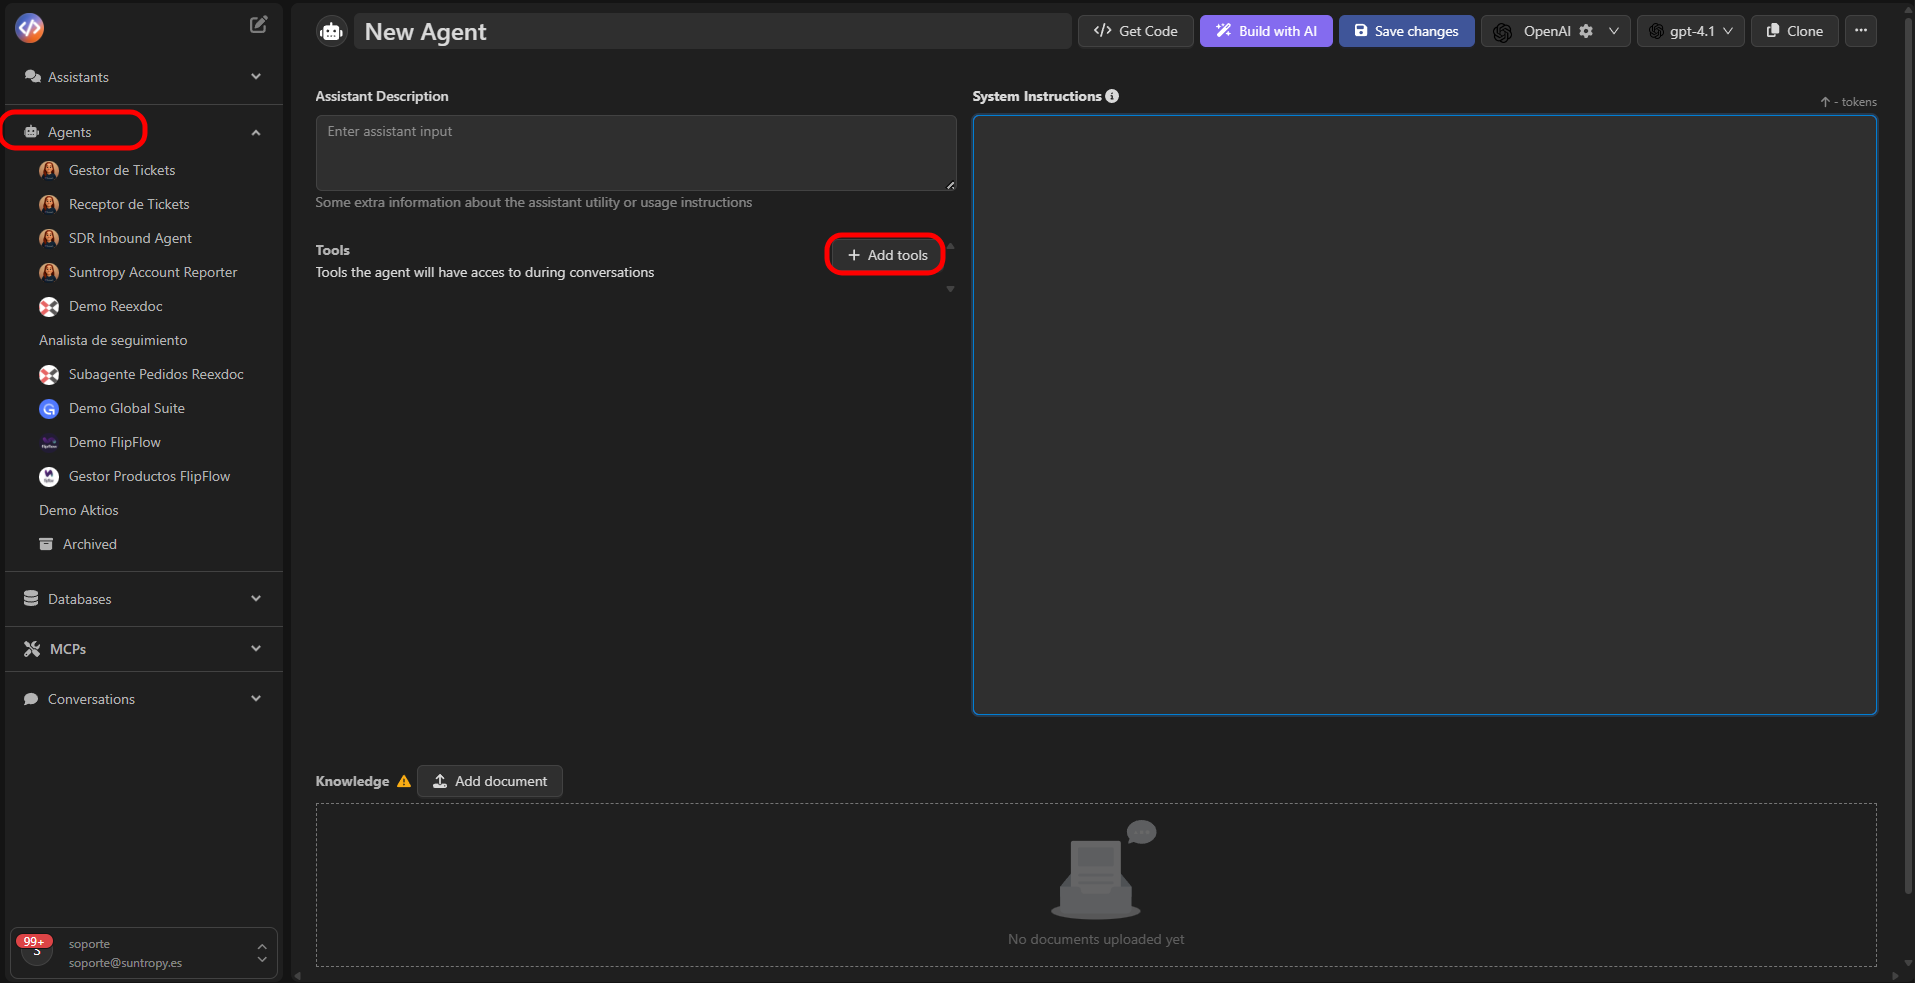Click the Tools list scroll-down arrow
This screenshot has width=1915, height=983.
click(x=950, y=289)
